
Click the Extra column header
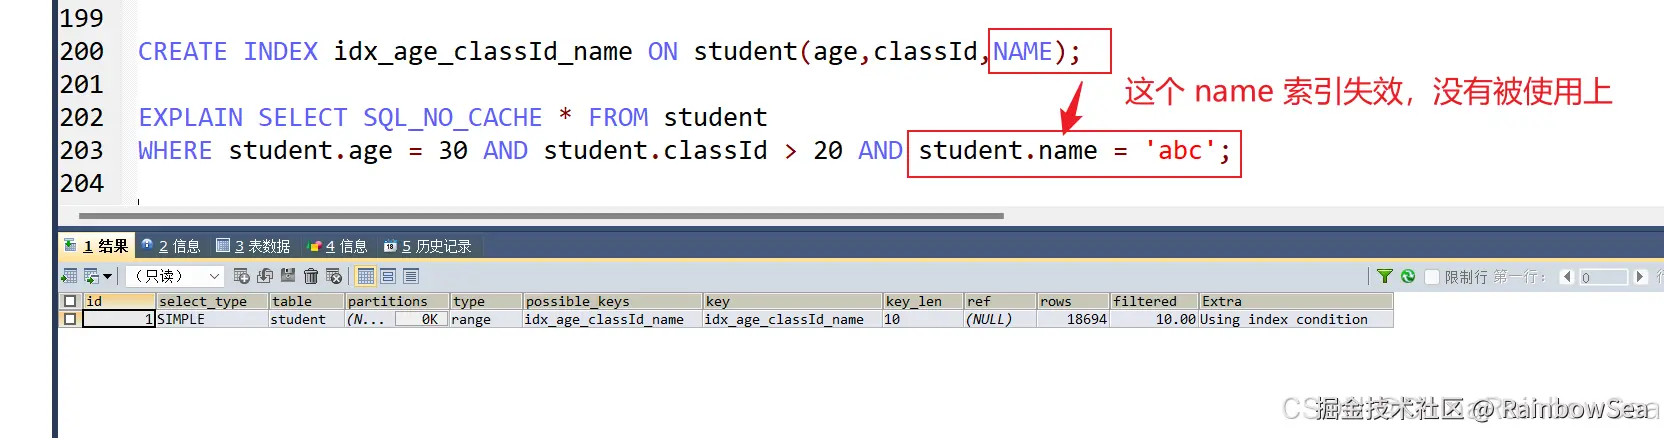point(1296,301)
